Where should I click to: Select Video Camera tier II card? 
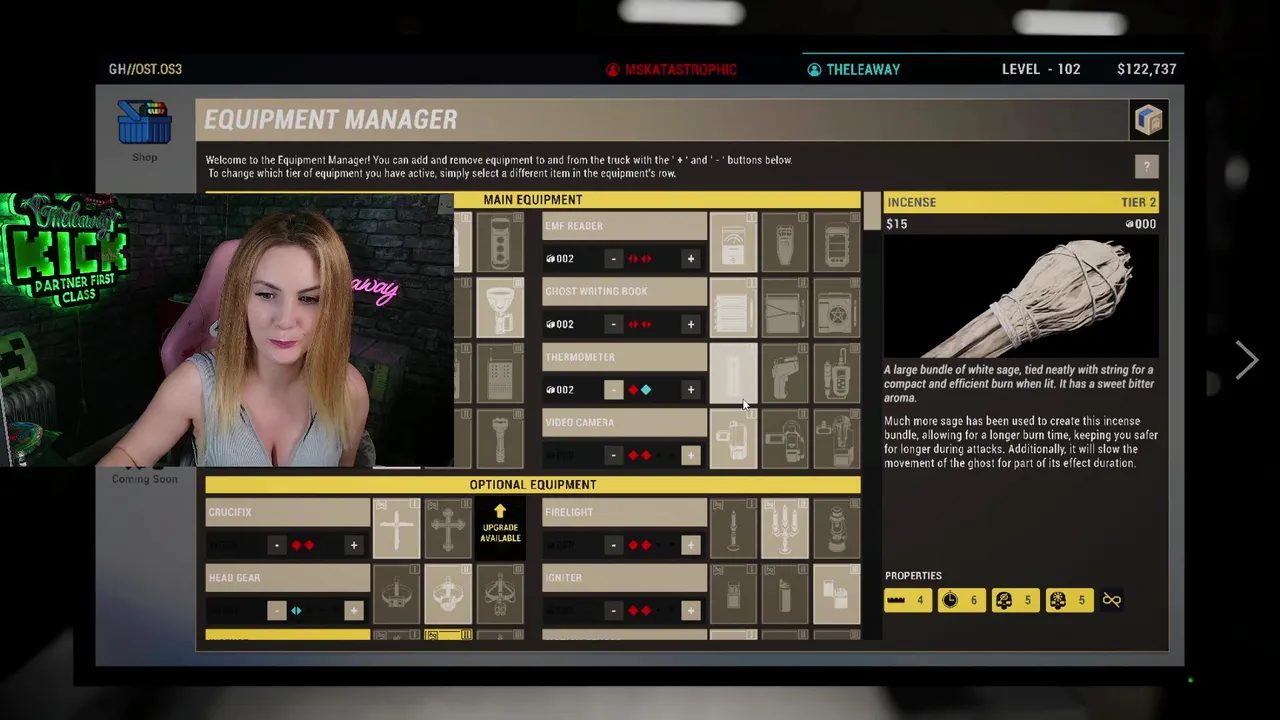click(785, 438)
